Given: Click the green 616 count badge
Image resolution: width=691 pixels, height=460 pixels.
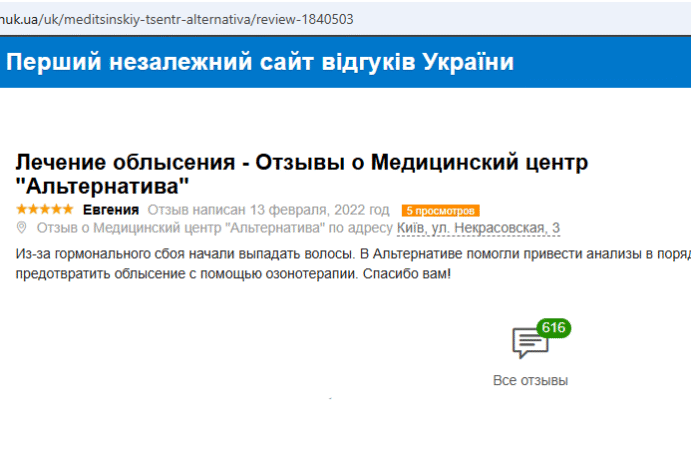Looking at the screenshot, I should pyautogui.click(x=553, y=328).
